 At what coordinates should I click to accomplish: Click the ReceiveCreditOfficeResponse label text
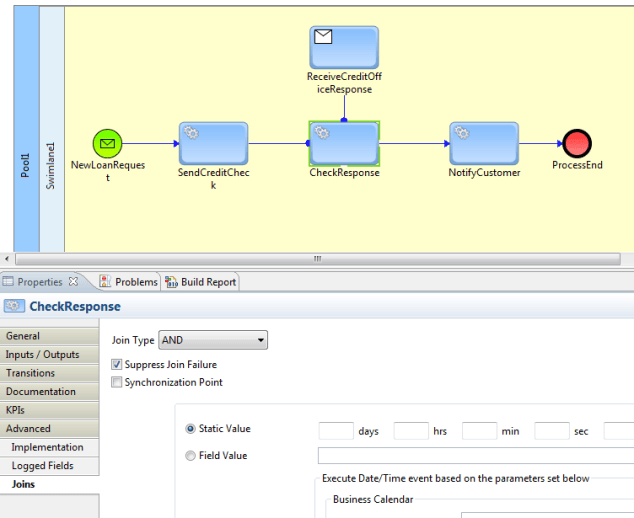344,83
